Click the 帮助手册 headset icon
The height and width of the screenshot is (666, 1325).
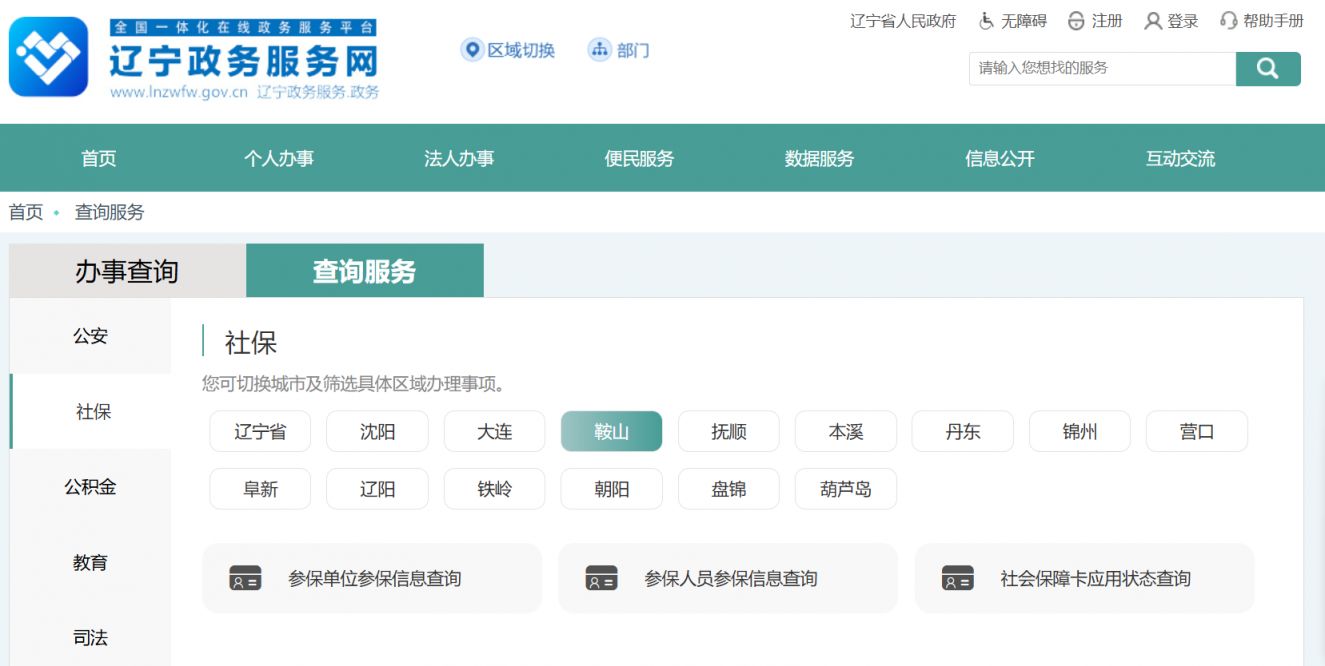point(1229,21)
